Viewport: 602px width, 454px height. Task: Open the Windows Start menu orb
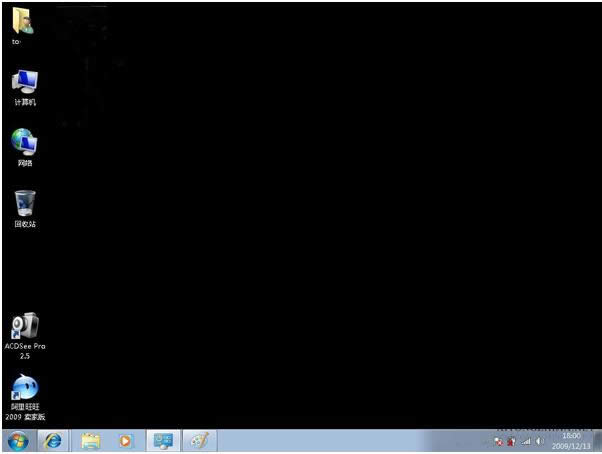pos(17,440)
